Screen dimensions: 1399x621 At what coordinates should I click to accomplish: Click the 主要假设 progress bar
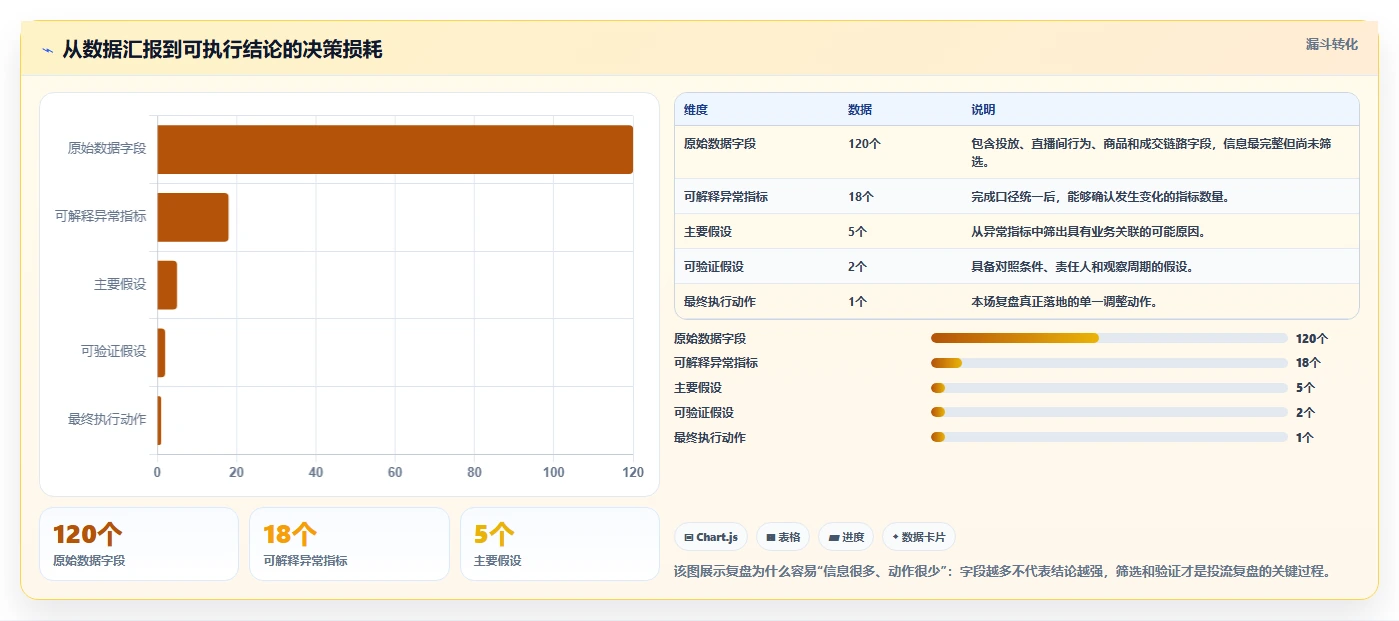click(1109, 388)
